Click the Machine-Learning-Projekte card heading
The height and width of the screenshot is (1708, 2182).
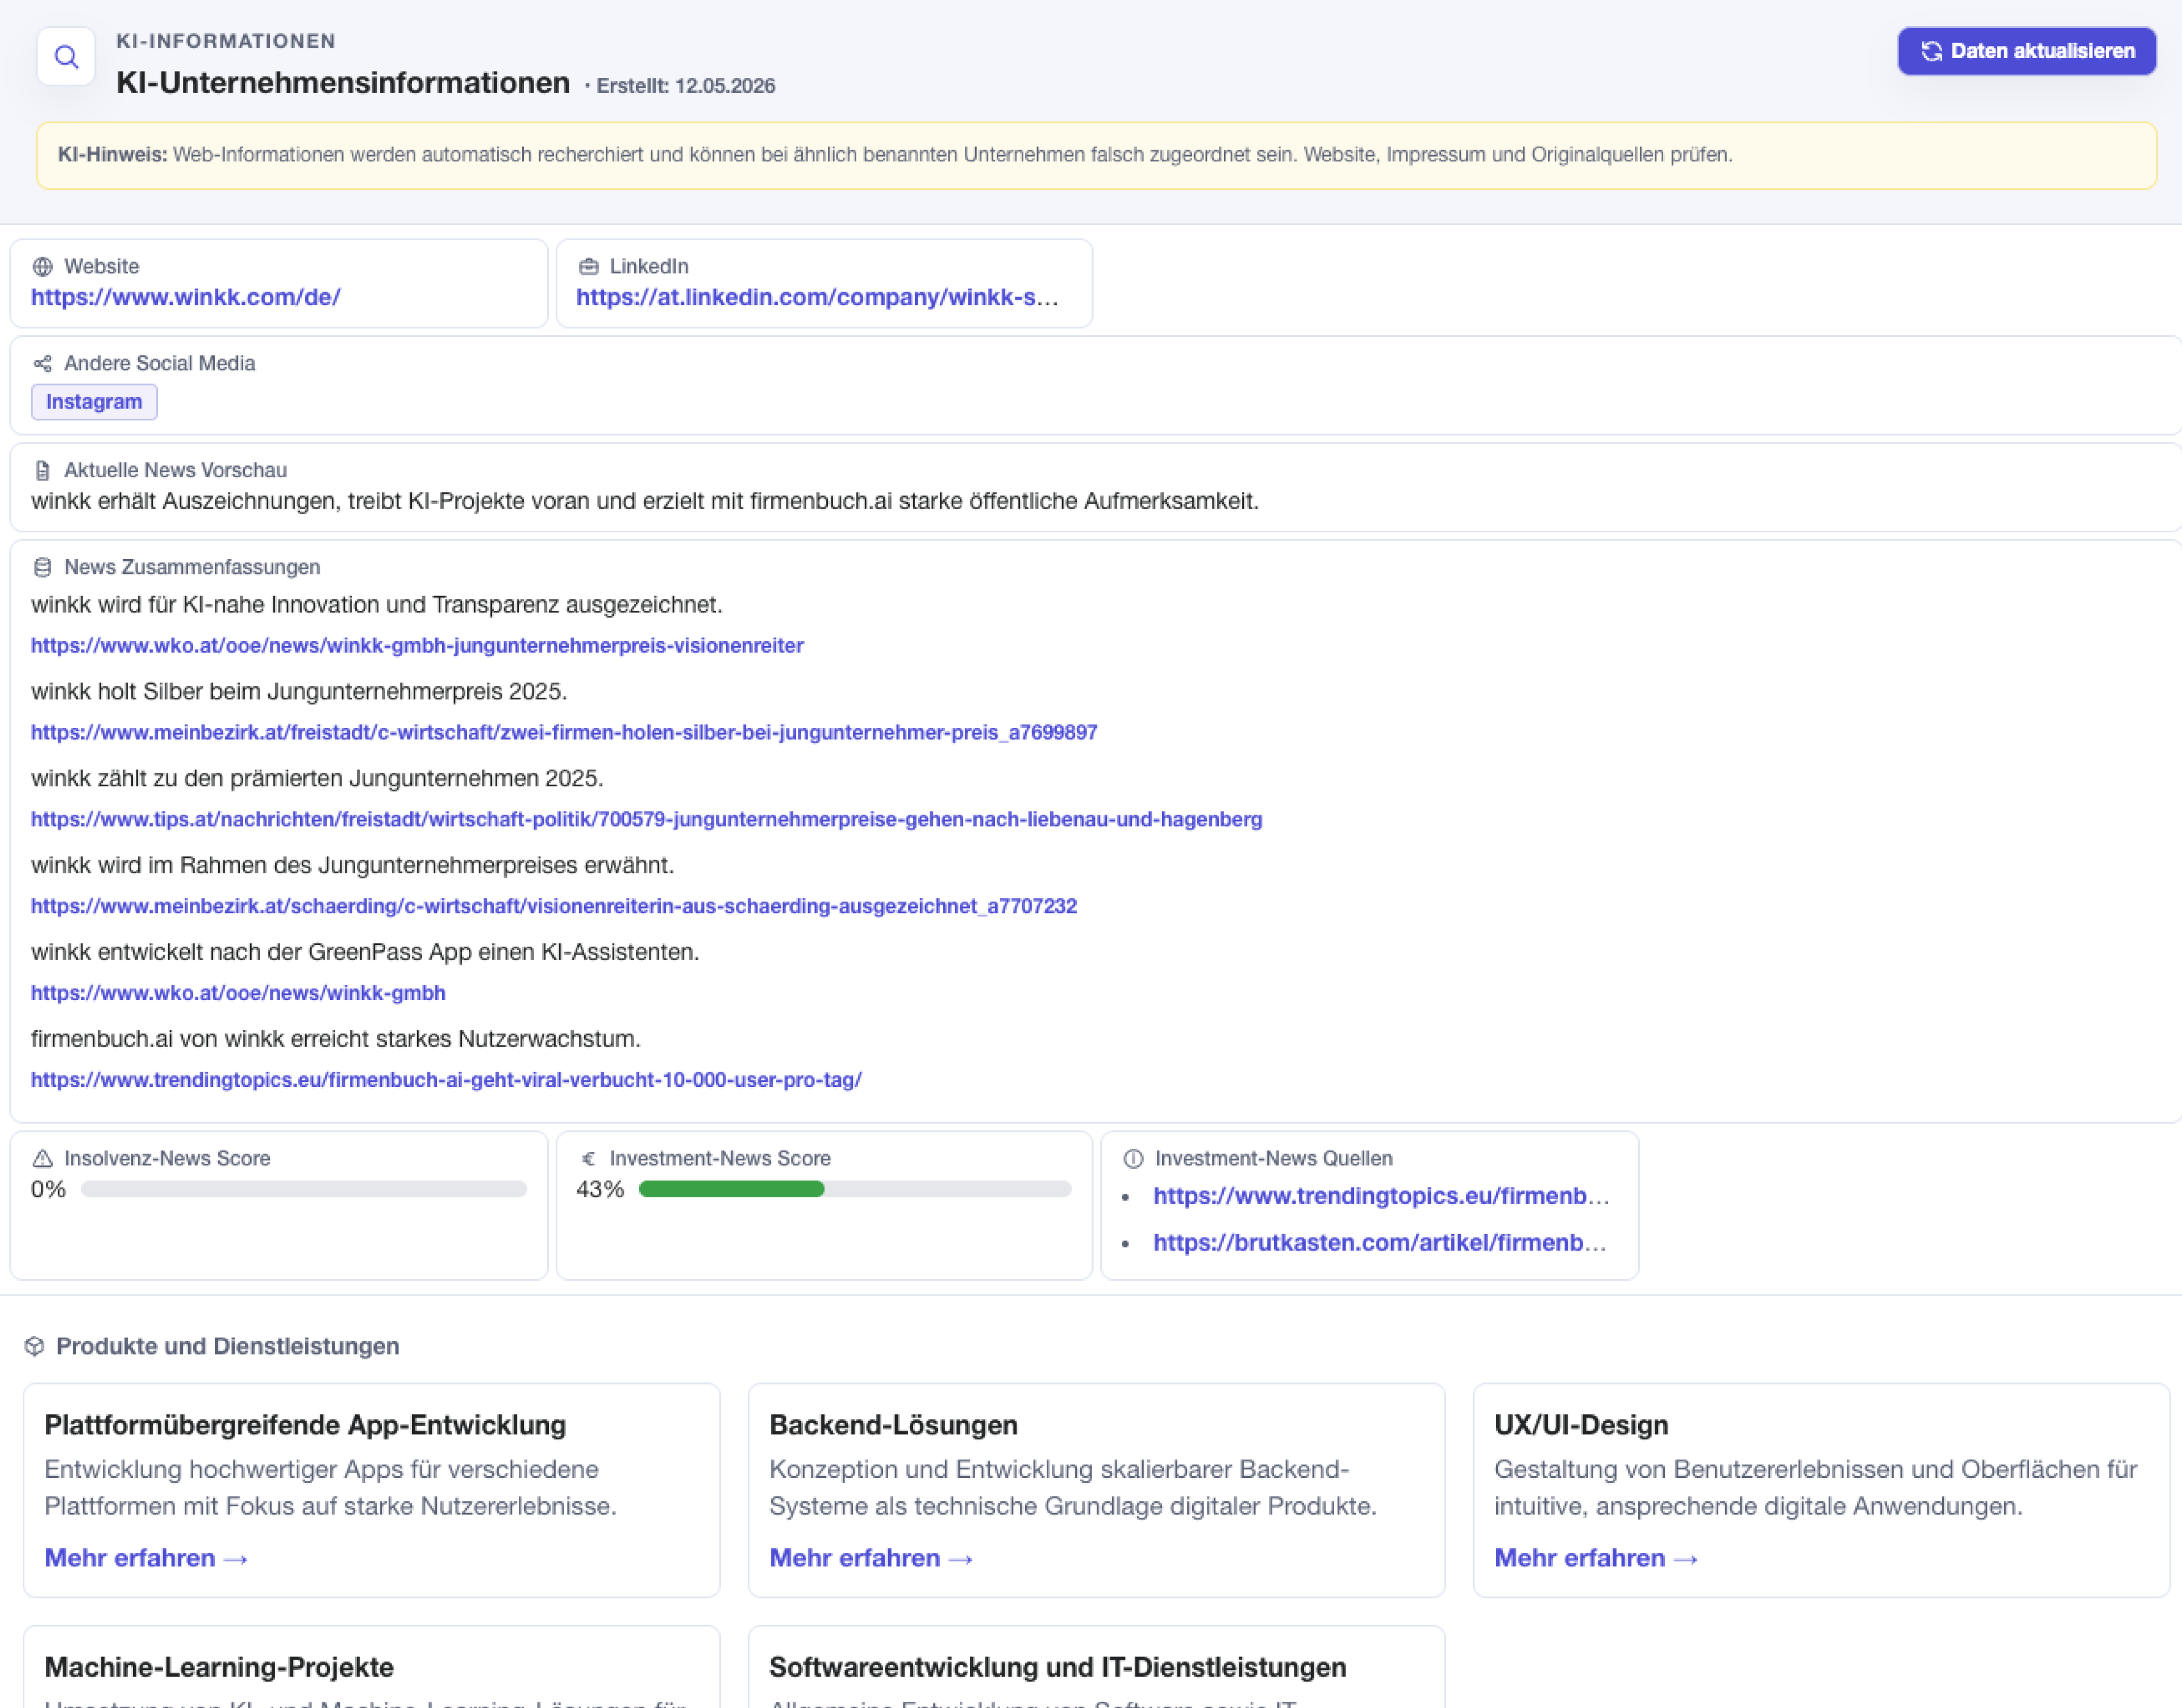[219, 1668]
